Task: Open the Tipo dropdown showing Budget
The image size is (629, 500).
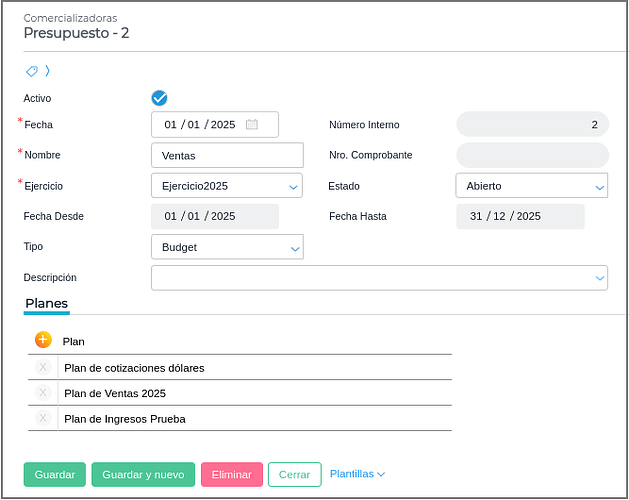Action: point(227,247)
